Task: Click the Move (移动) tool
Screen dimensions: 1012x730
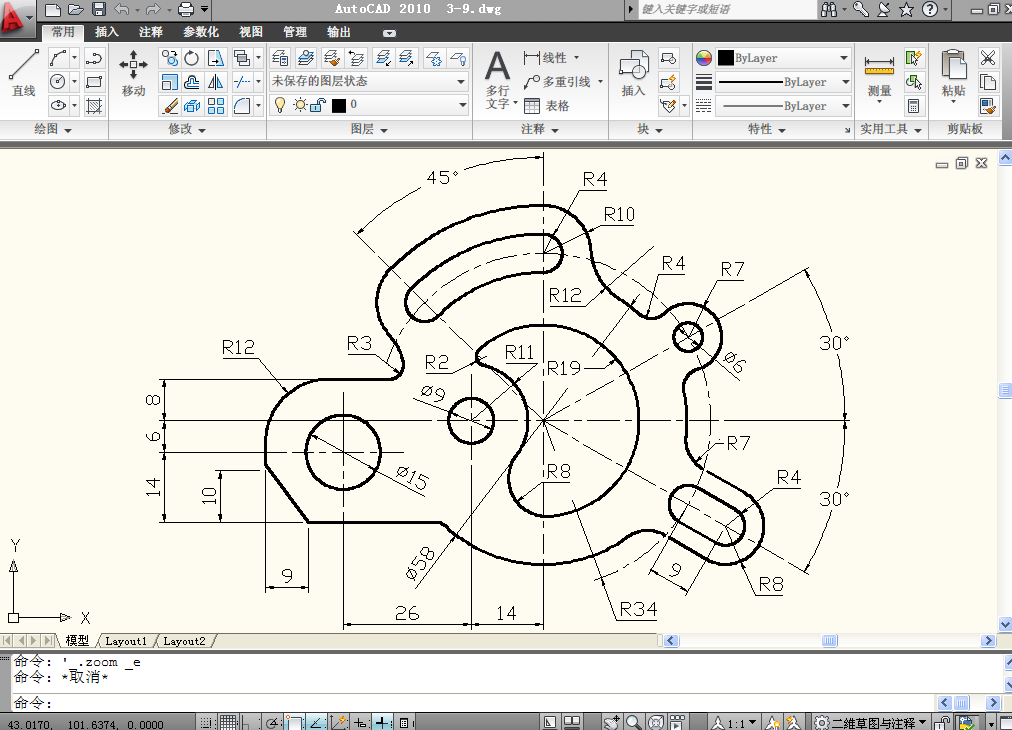Action: pyautogui.click(x=133, y=72)
